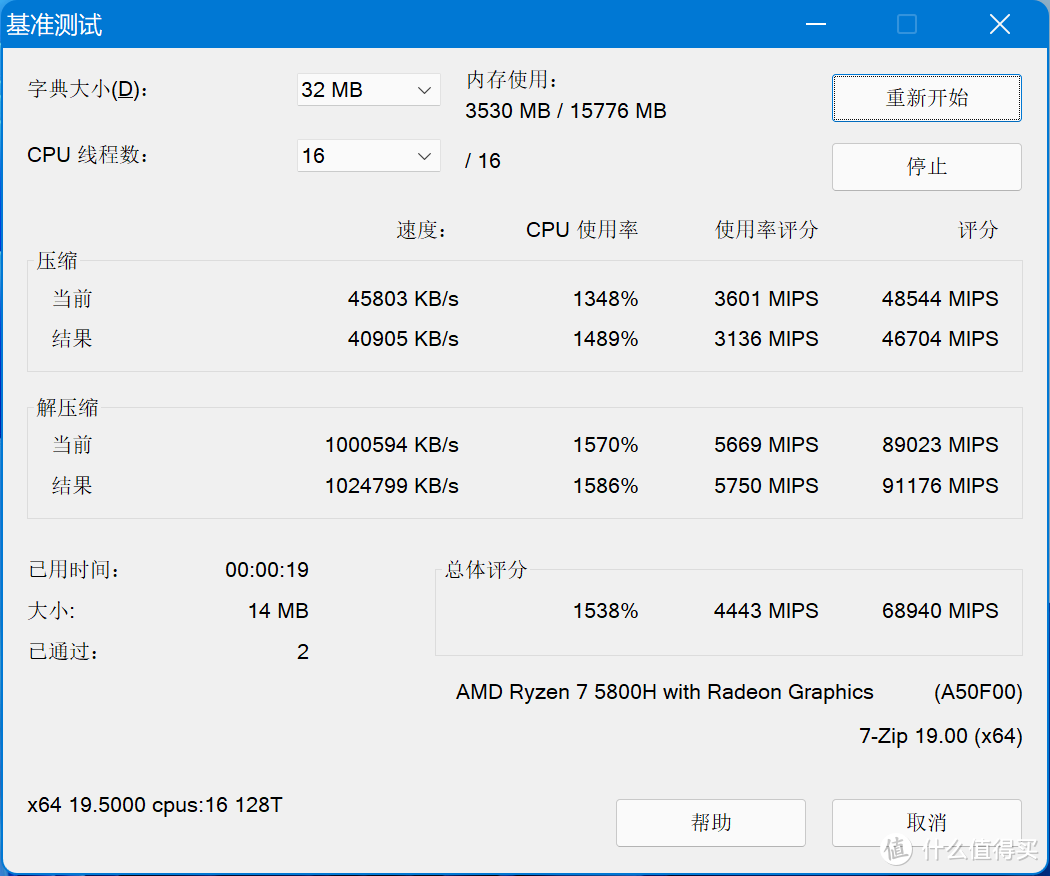Click the 取消 cancel button
Viewport: 1050px width, 876px height.
tap(926, 823)
